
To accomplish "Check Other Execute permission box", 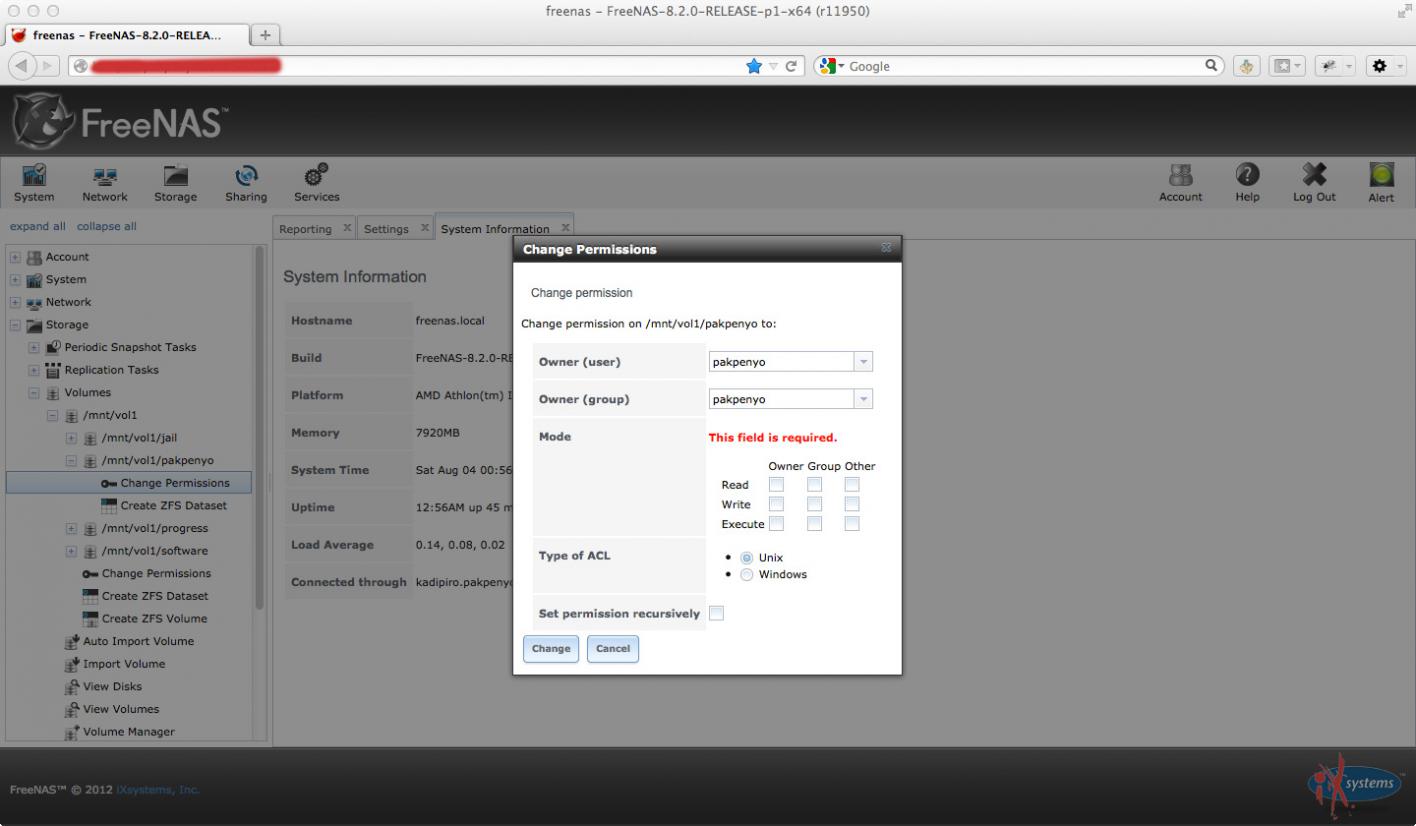I will (x=852, y=523).
